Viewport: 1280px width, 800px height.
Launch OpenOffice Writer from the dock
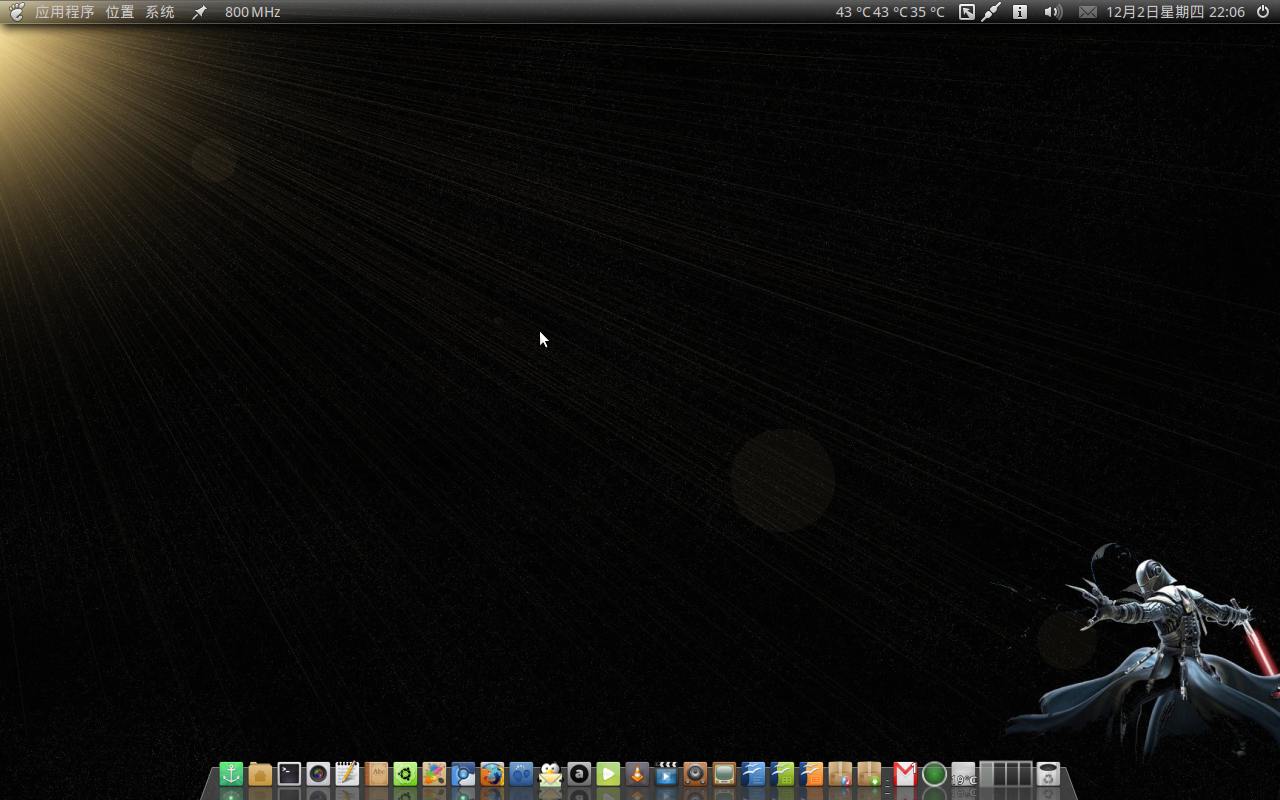click(x=753, y=774)
